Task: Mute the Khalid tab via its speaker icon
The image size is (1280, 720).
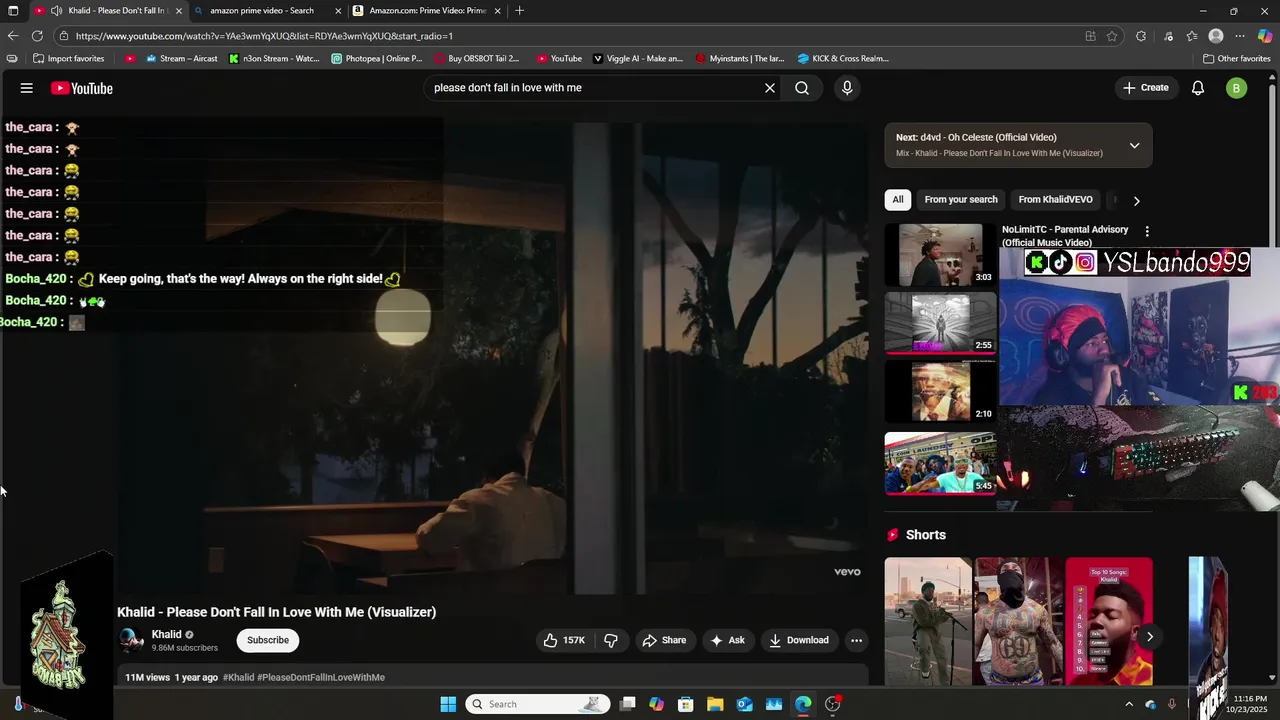Action: point(57,11)
